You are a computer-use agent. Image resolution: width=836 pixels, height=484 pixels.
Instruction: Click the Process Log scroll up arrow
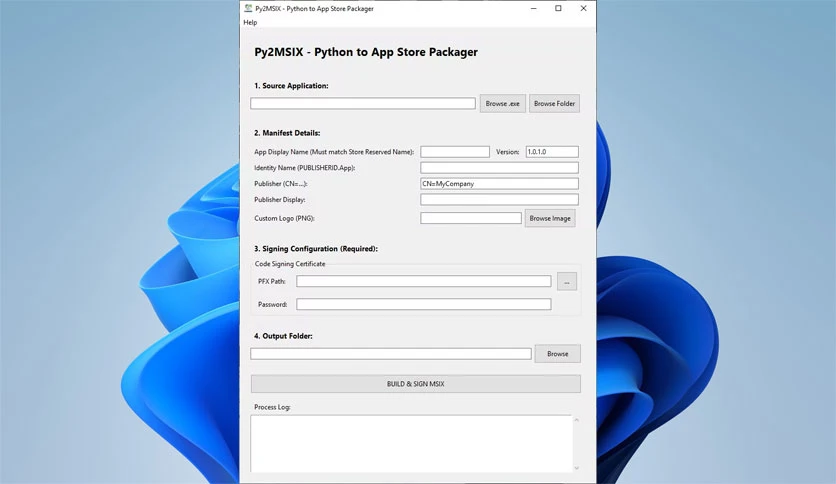click(x=576, y=420)
